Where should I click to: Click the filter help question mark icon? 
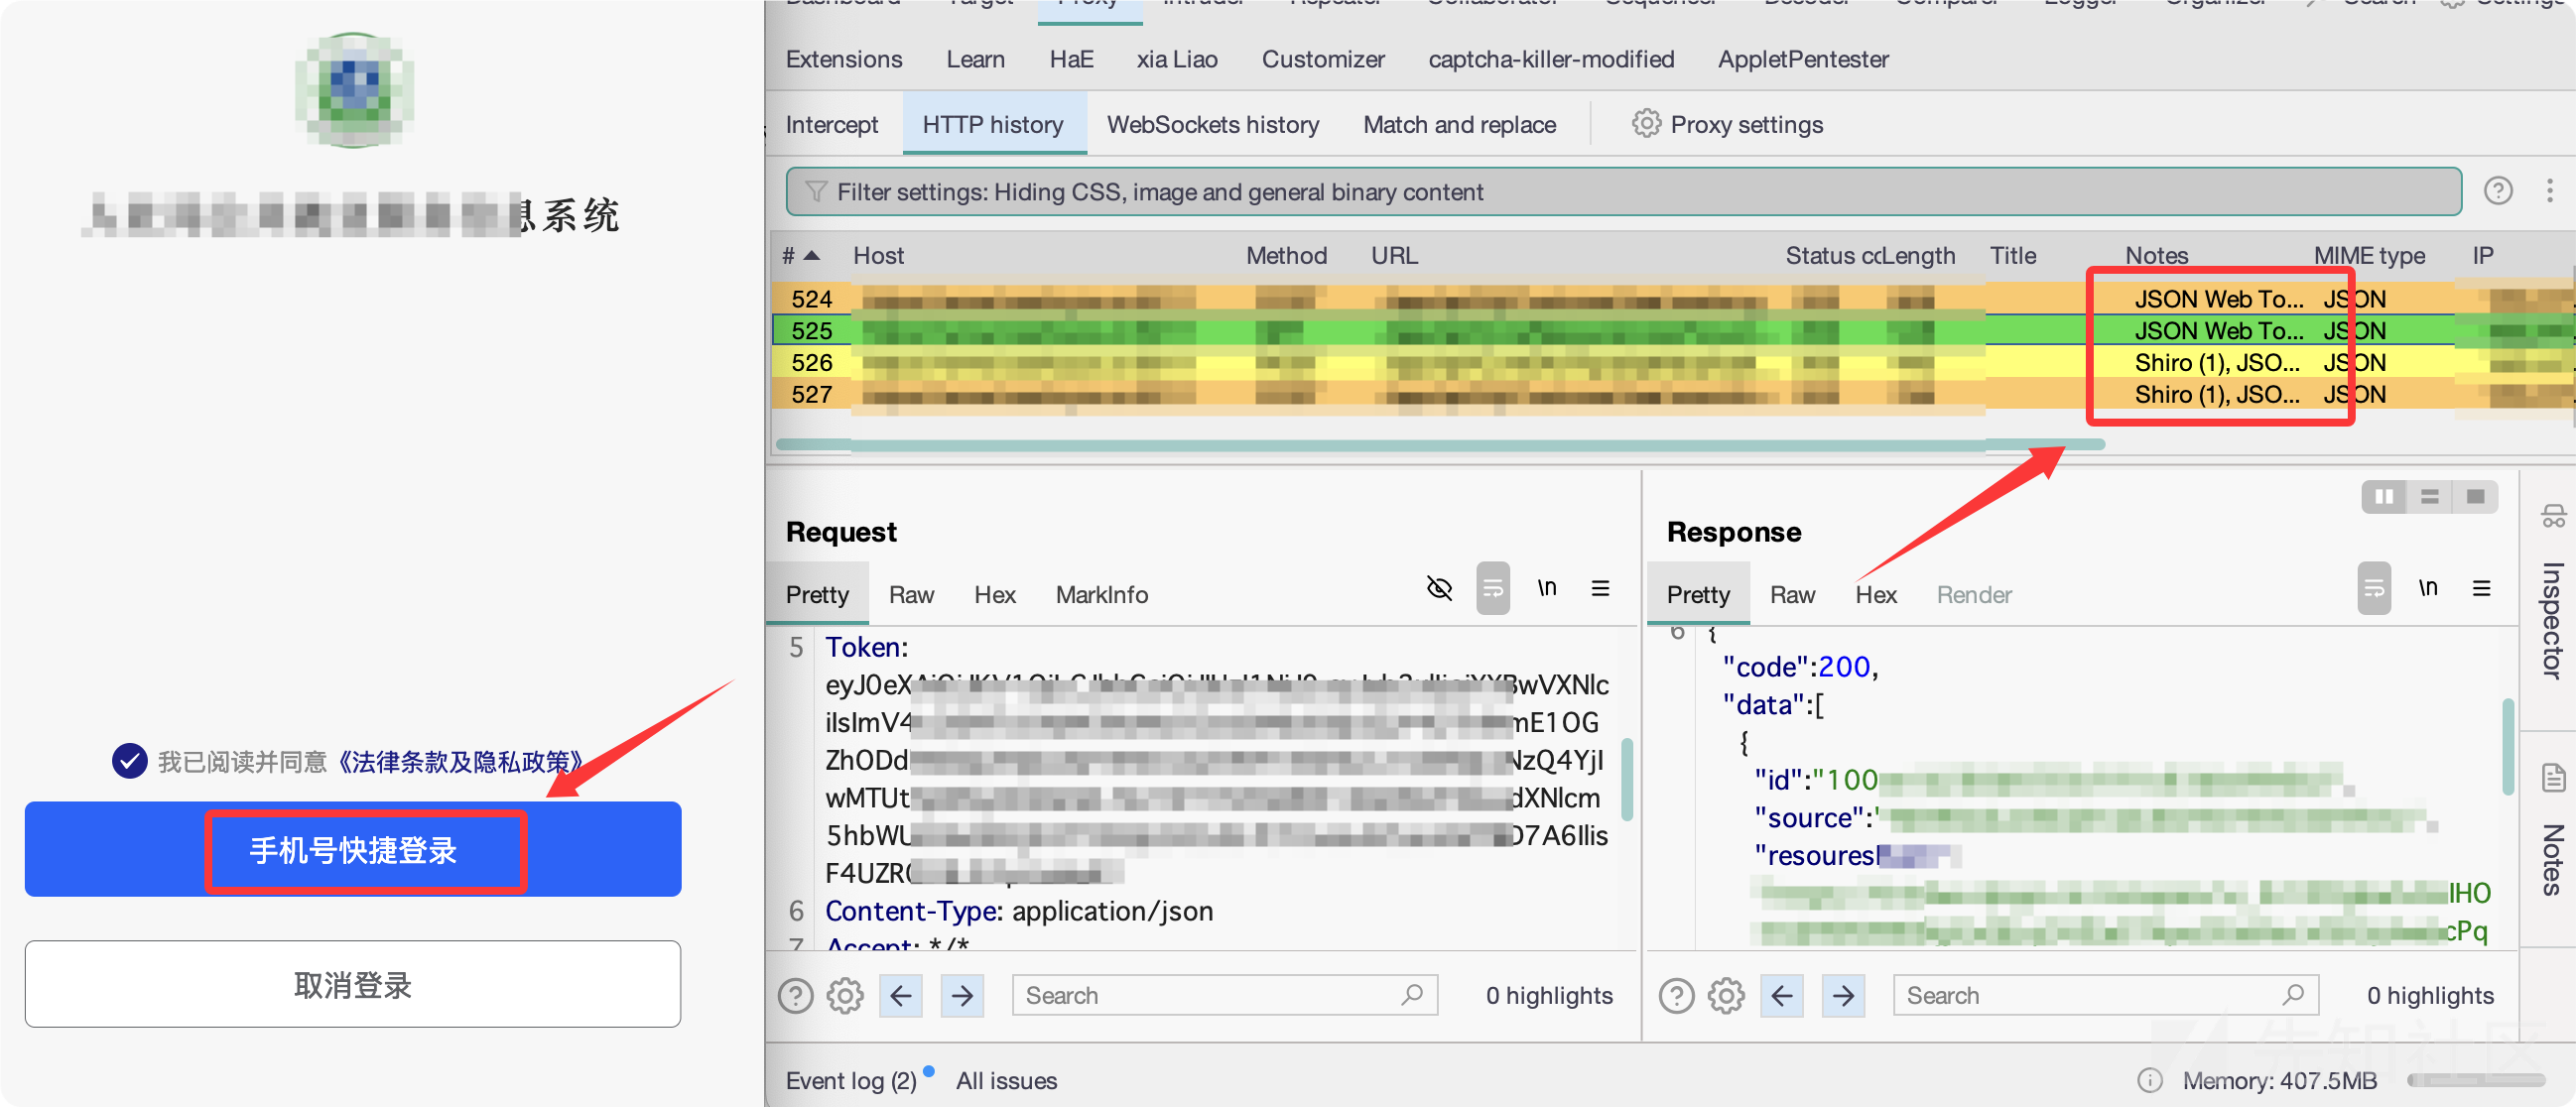point(2497,190)
